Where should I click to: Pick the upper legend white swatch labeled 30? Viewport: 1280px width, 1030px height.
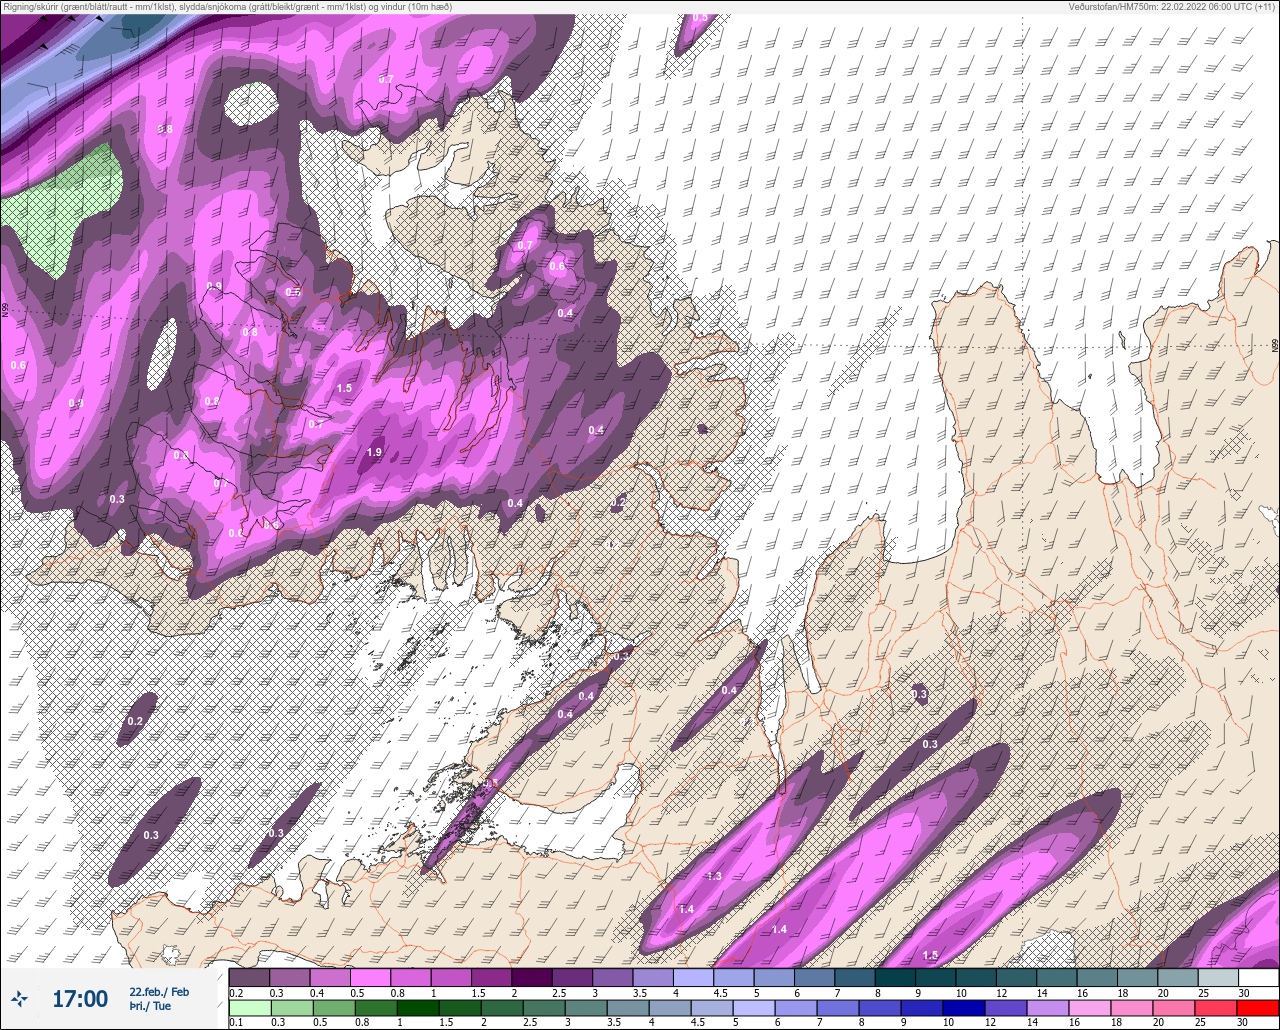[x=1258, y=977]
